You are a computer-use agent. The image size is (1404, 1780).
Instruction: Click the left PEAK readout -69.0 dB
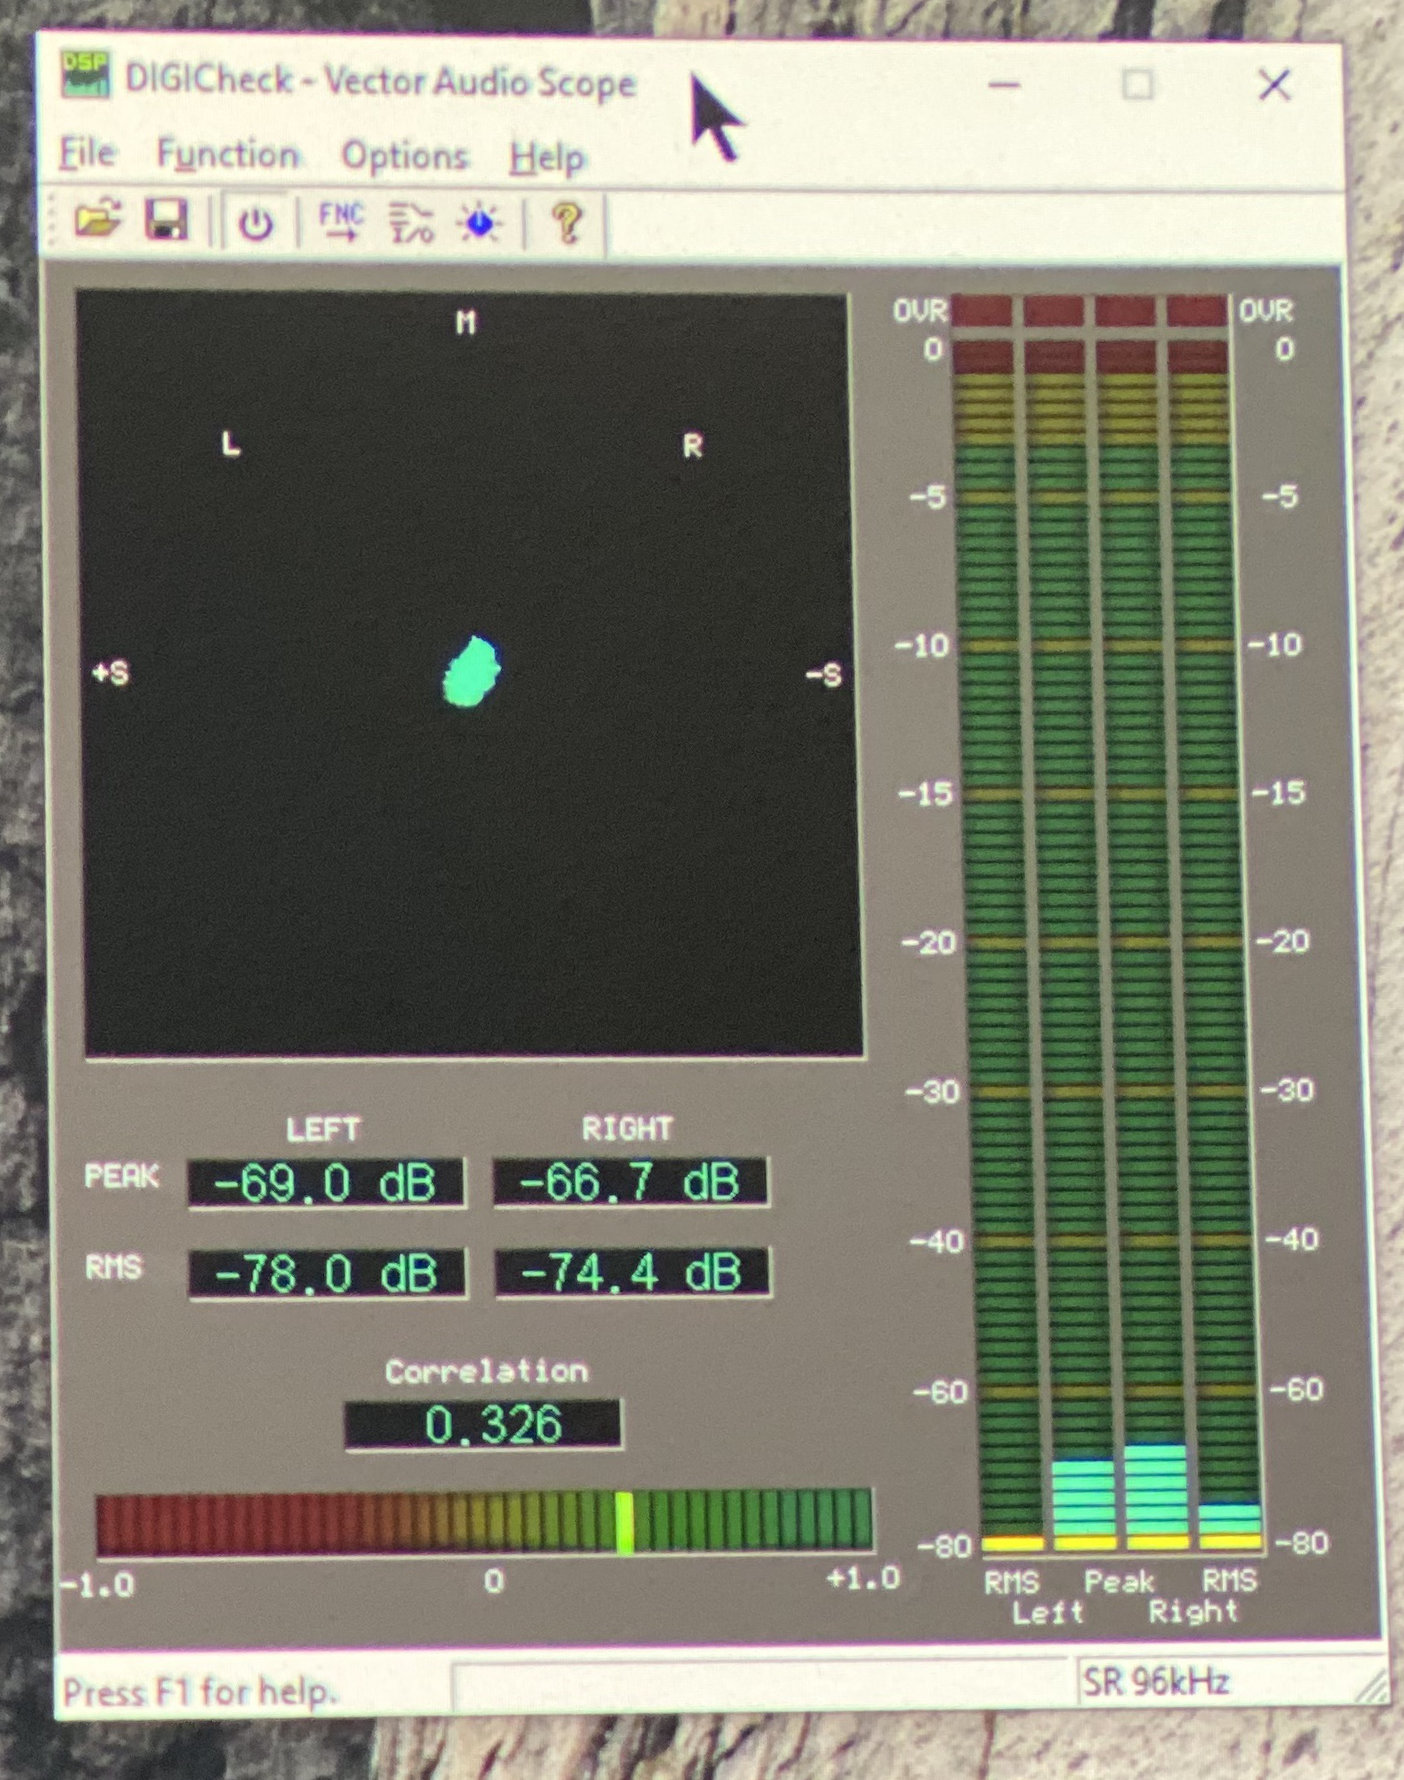pyautogui.click(x=326, y=1183)
